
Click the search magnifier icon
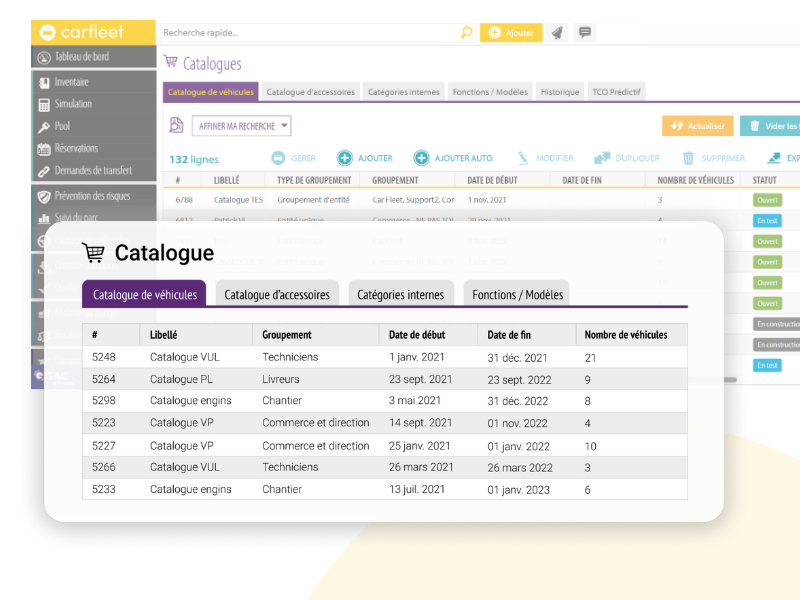point(466,33)
